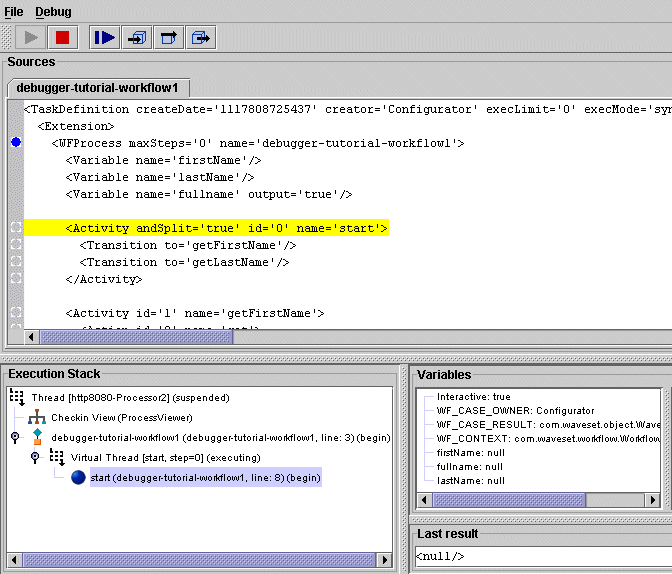Open the Debug menu

tap(53, 12)
